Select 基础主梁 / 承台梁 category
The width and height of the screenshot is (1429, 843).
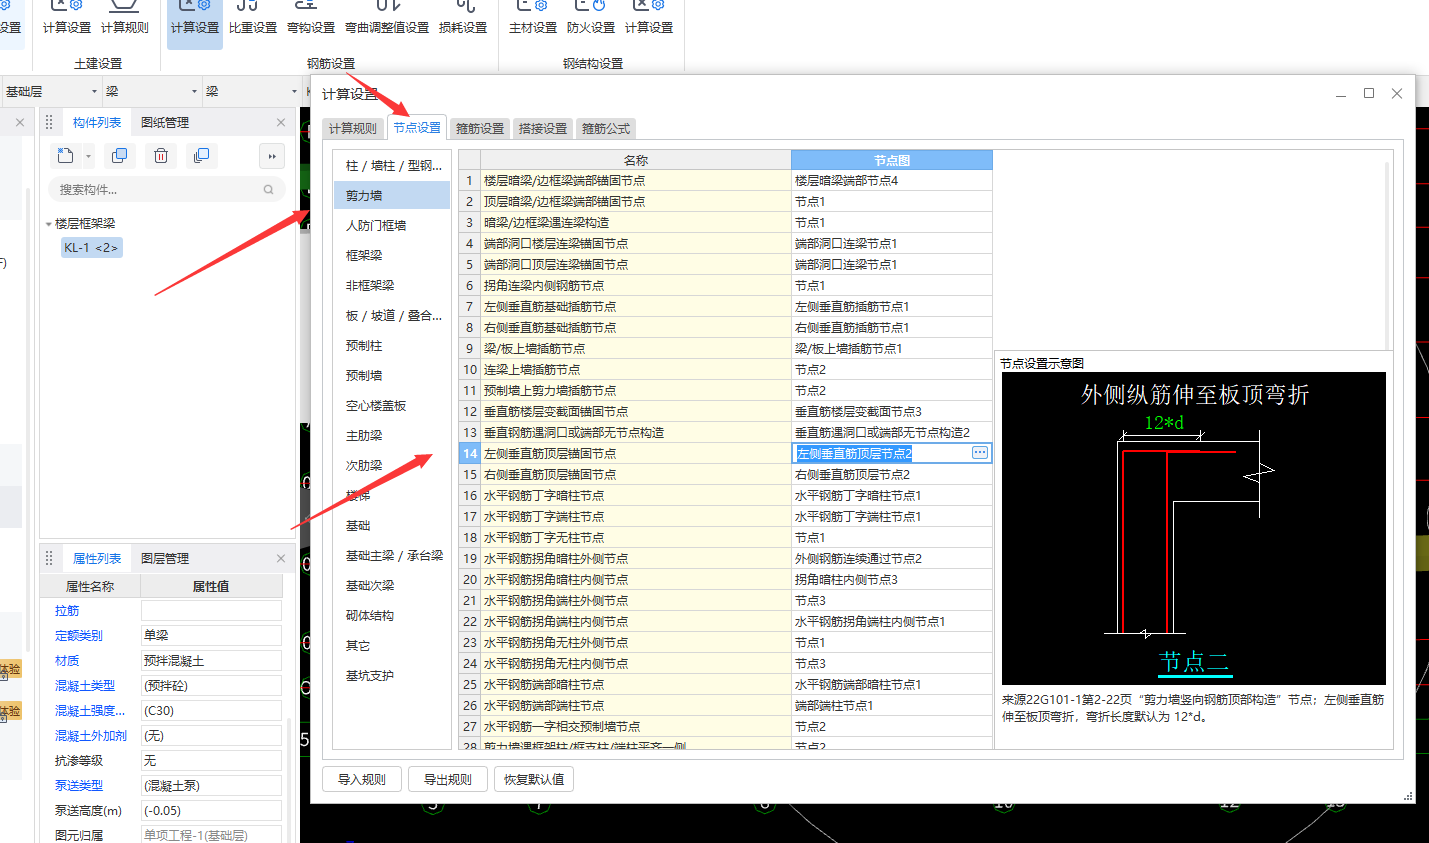(x=393, y=555)
